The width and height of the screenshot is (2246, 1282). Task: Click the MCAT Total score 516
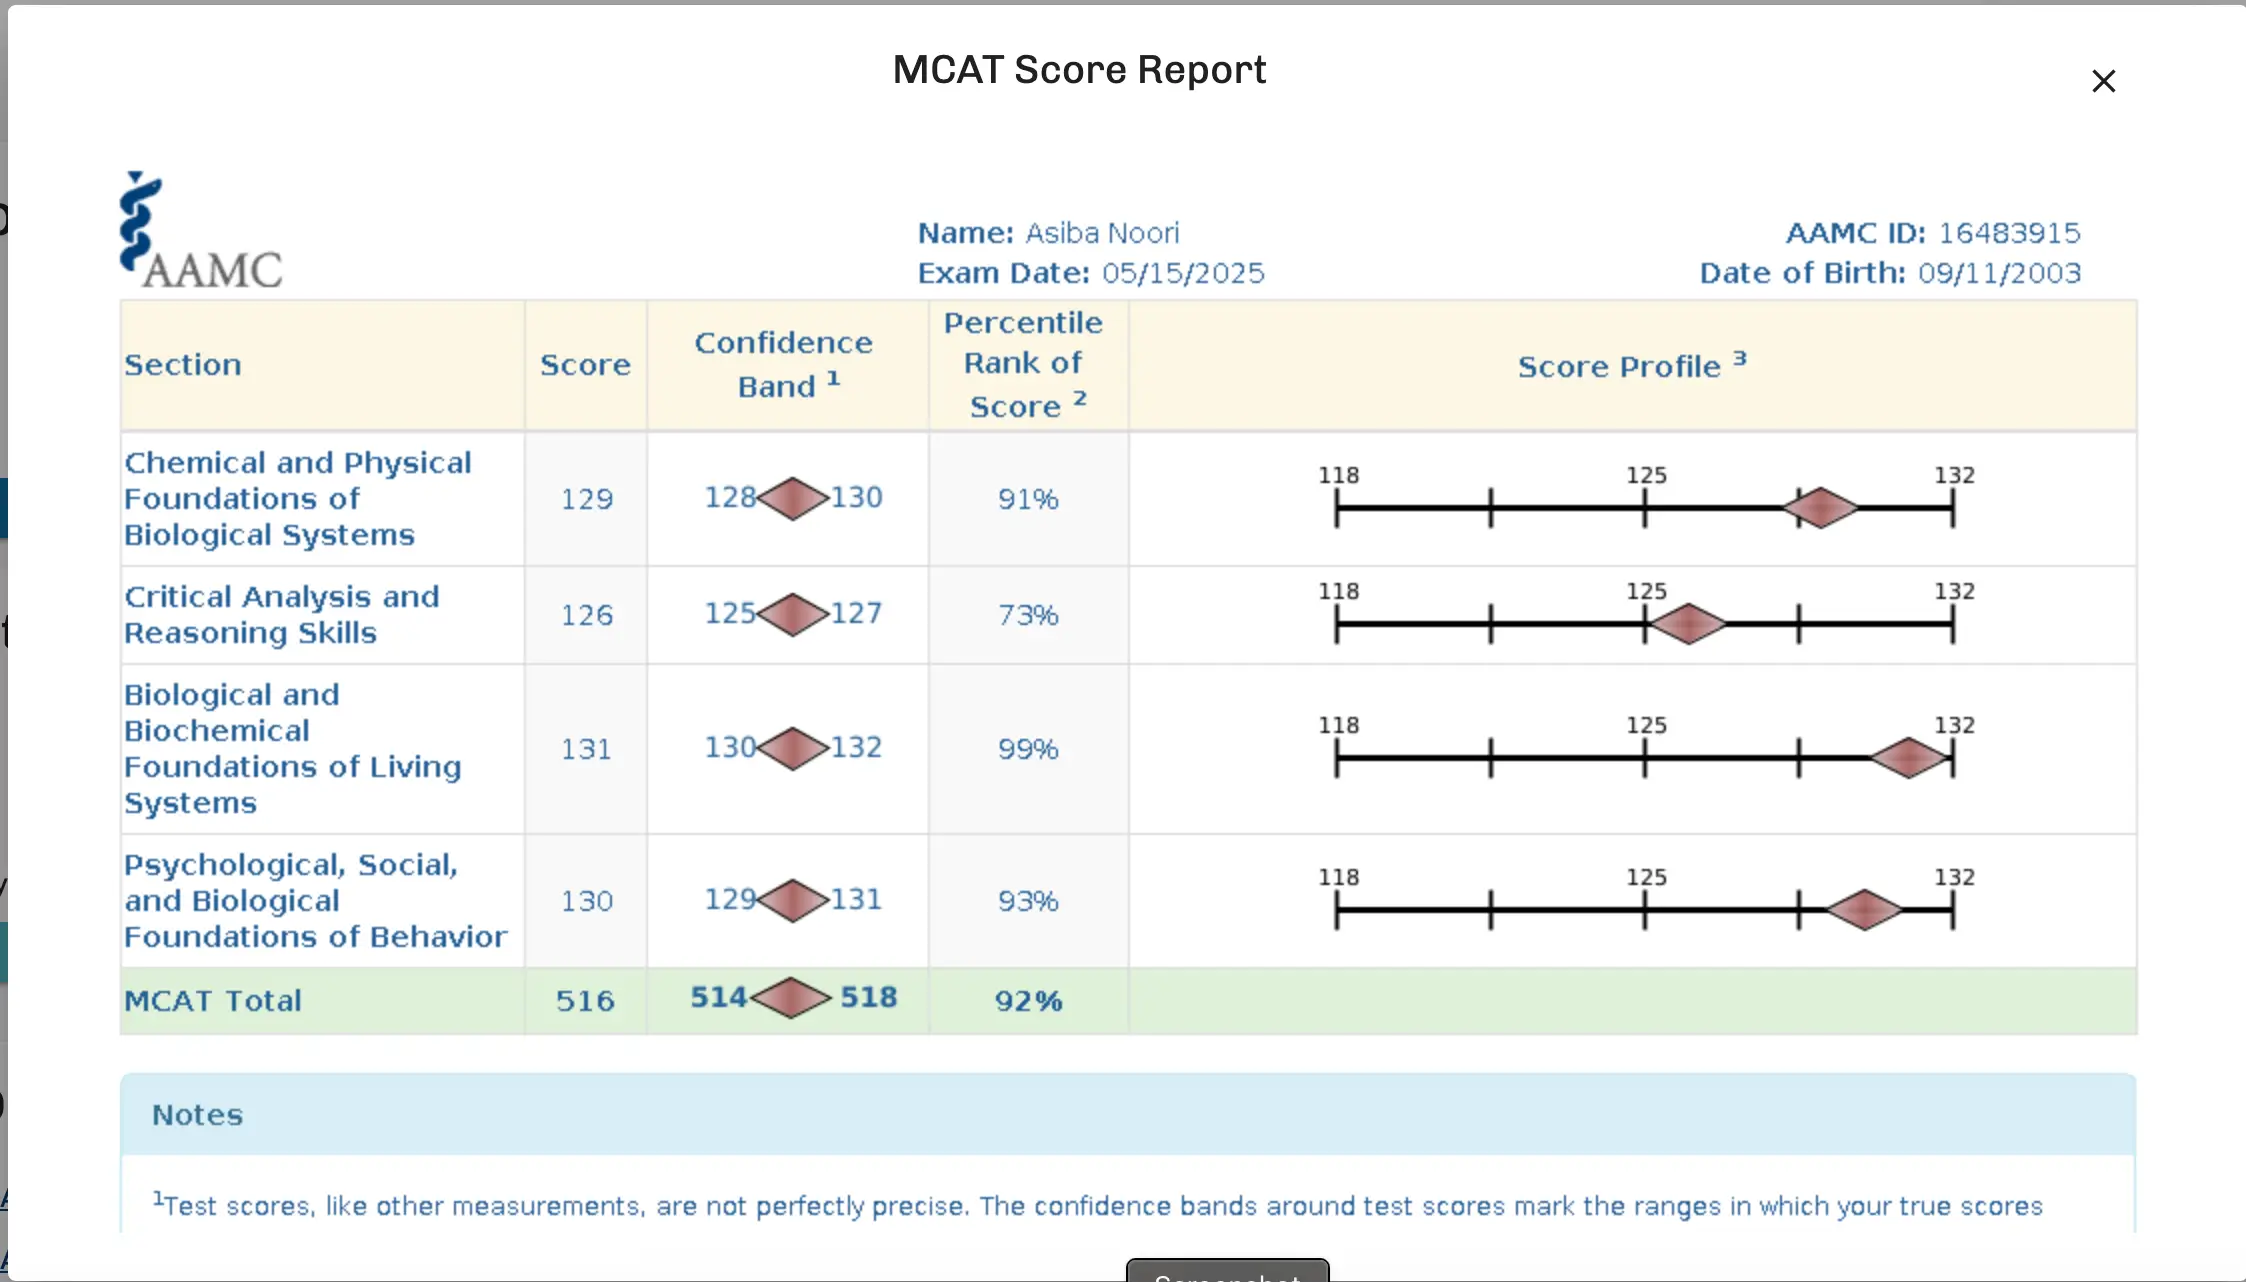tap(585, 1001)
